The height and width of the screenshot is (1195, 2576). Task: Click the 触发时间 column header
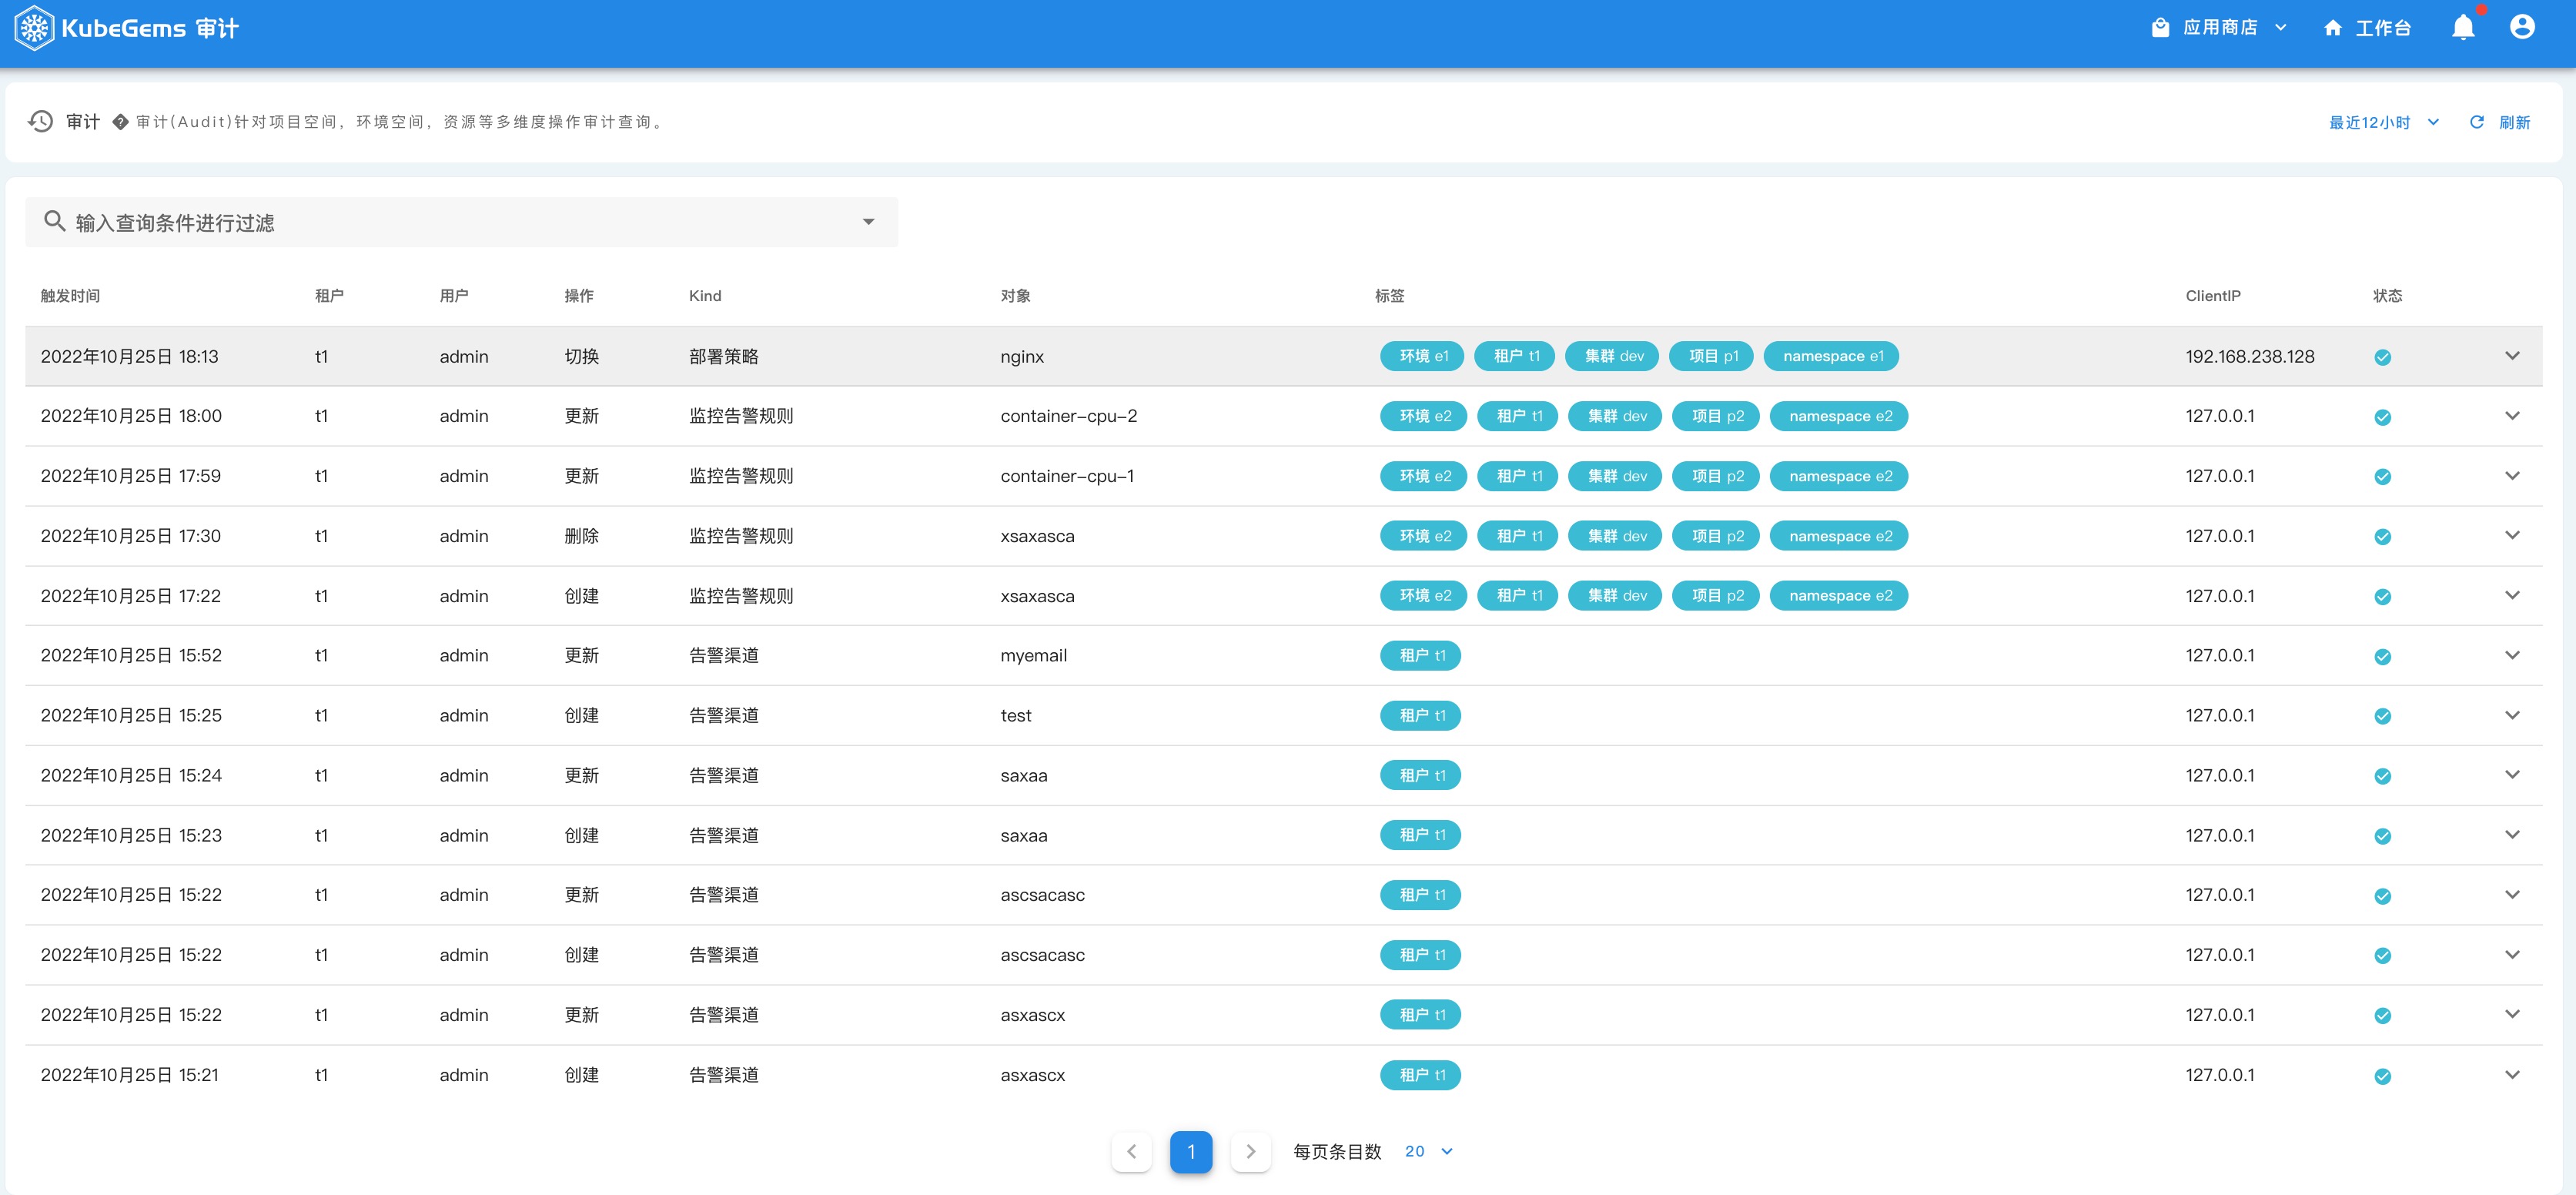click(70, 296)
